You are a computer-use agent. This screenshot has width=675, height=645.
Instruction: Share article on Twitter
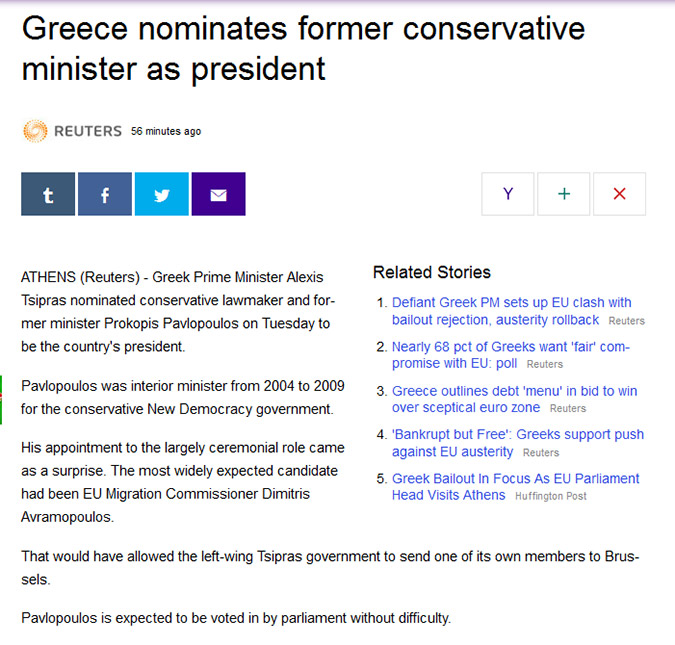point(161,194)
